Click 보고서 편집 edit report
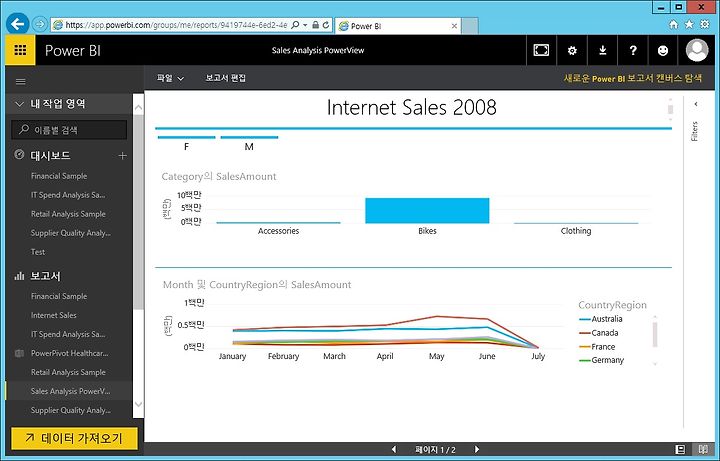720x461 pixels. 226,78
